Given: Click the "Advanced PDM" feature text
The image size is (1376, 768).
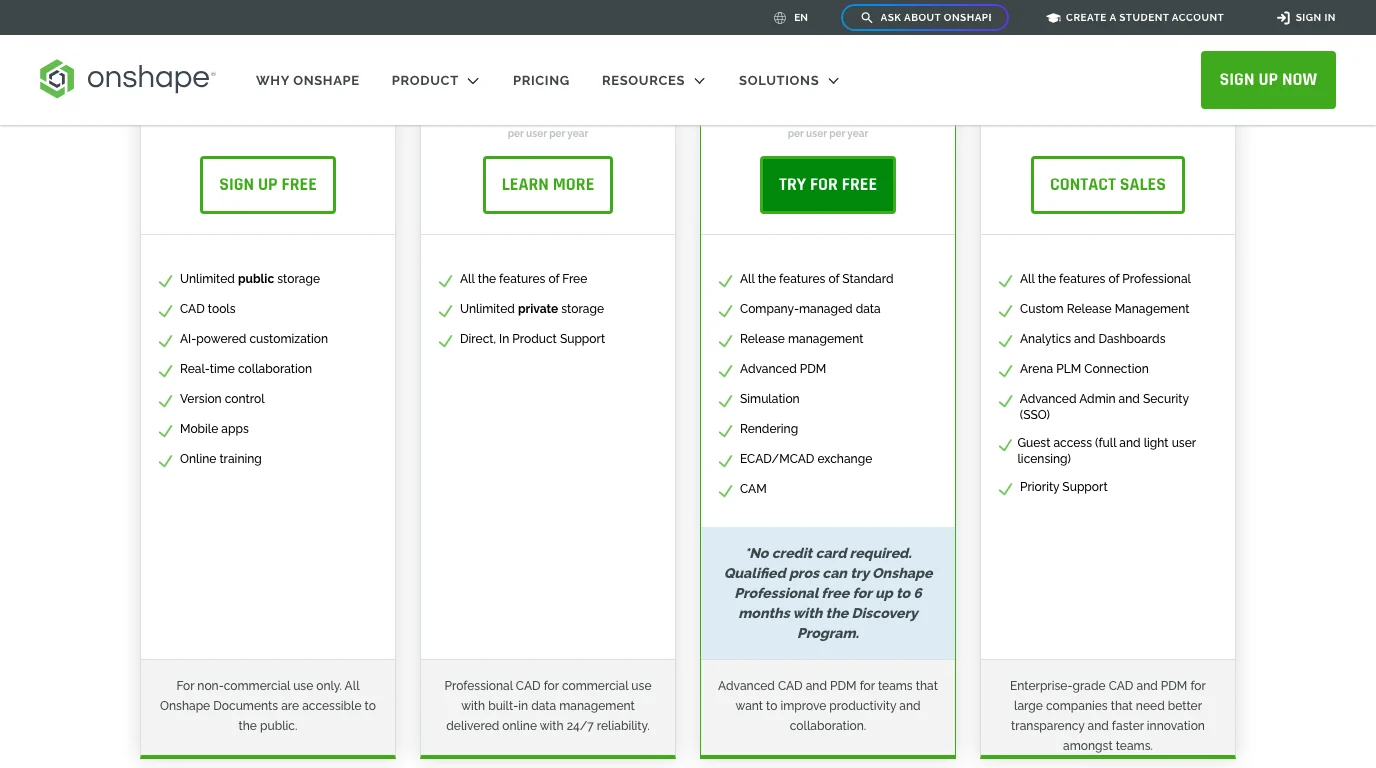Looking at the screenshot, I should 783,369.
